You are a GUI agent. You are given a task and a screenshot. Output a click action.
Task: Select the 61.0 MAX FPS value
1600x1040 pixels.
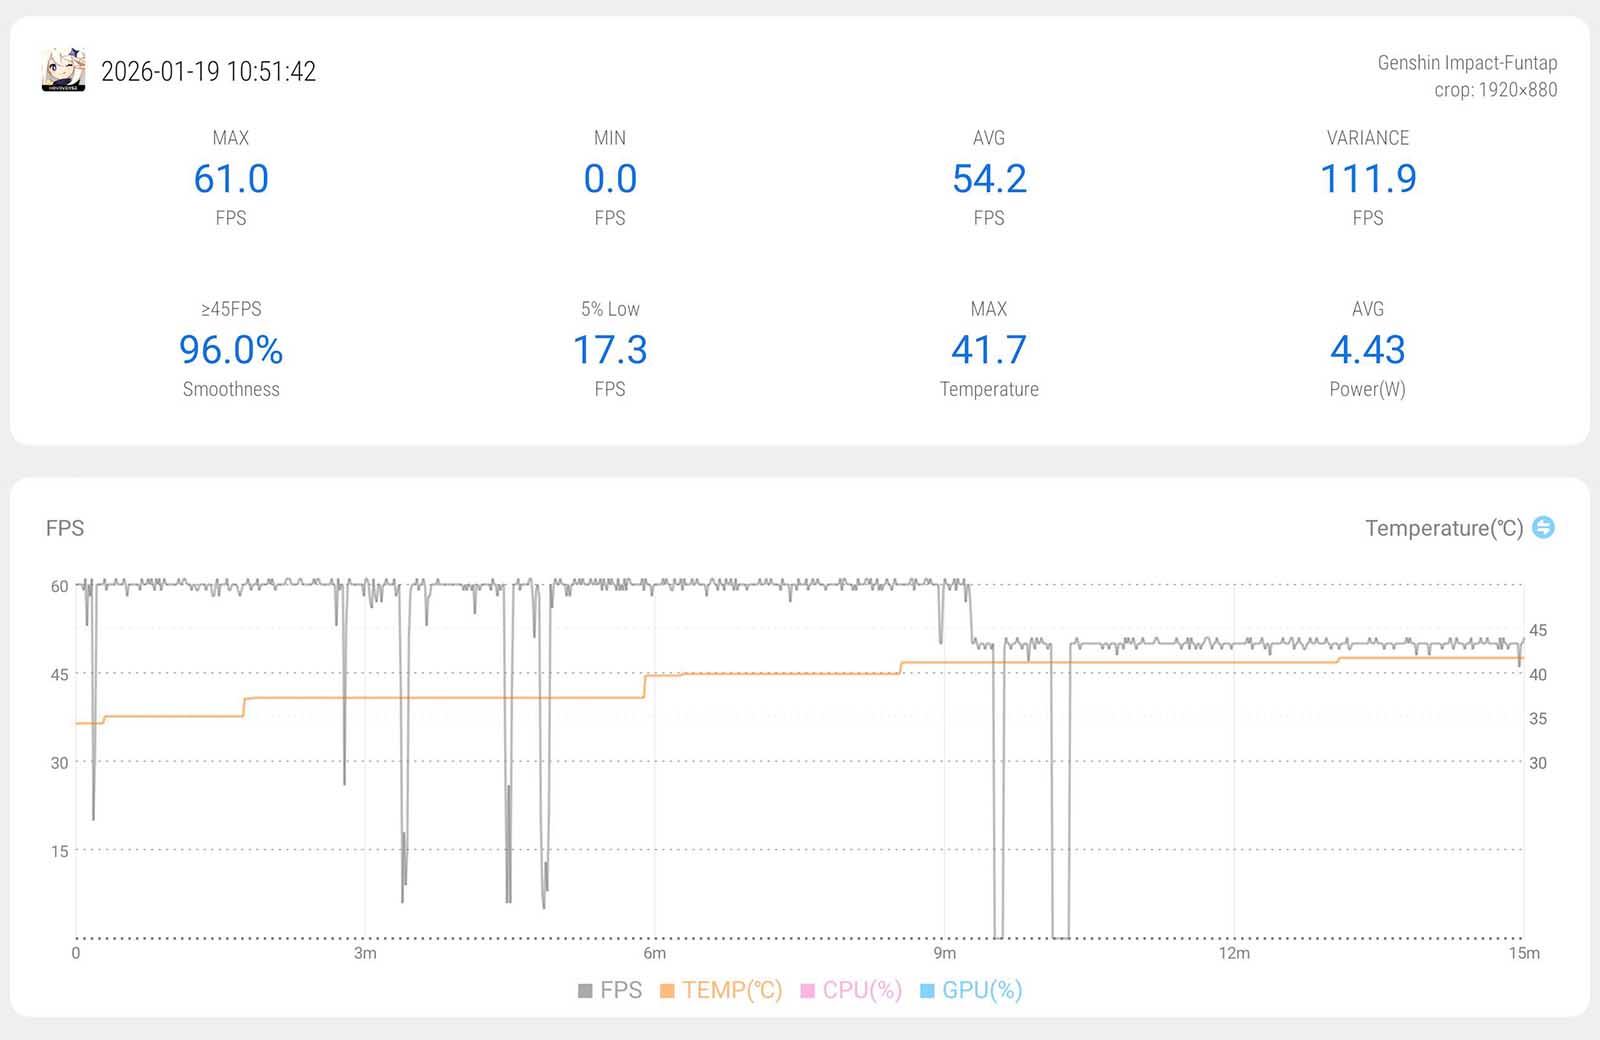click(x=231, y=179)
